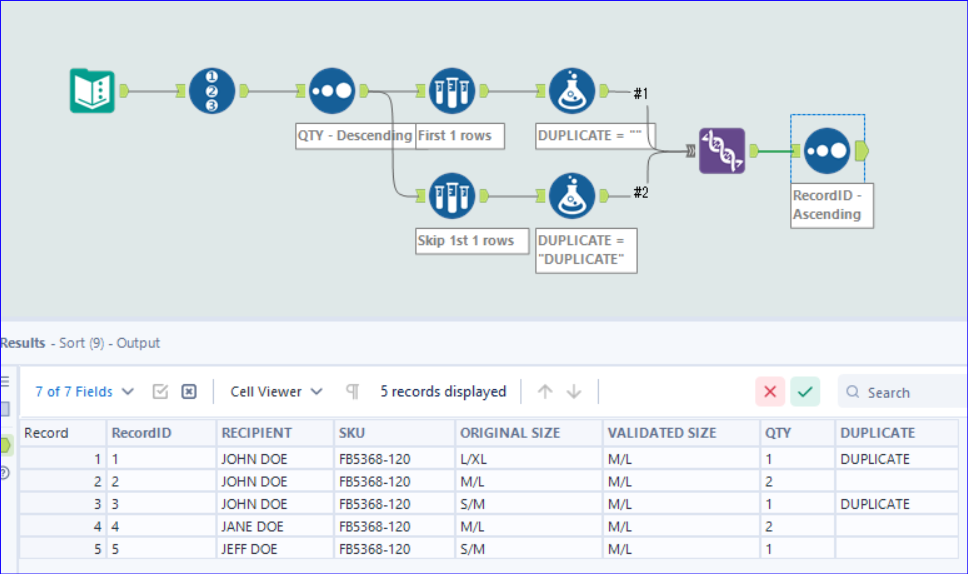Click the RecordID - Ascending annotation label
Screen dimensions: 968x574
click(x=832, y=205)
